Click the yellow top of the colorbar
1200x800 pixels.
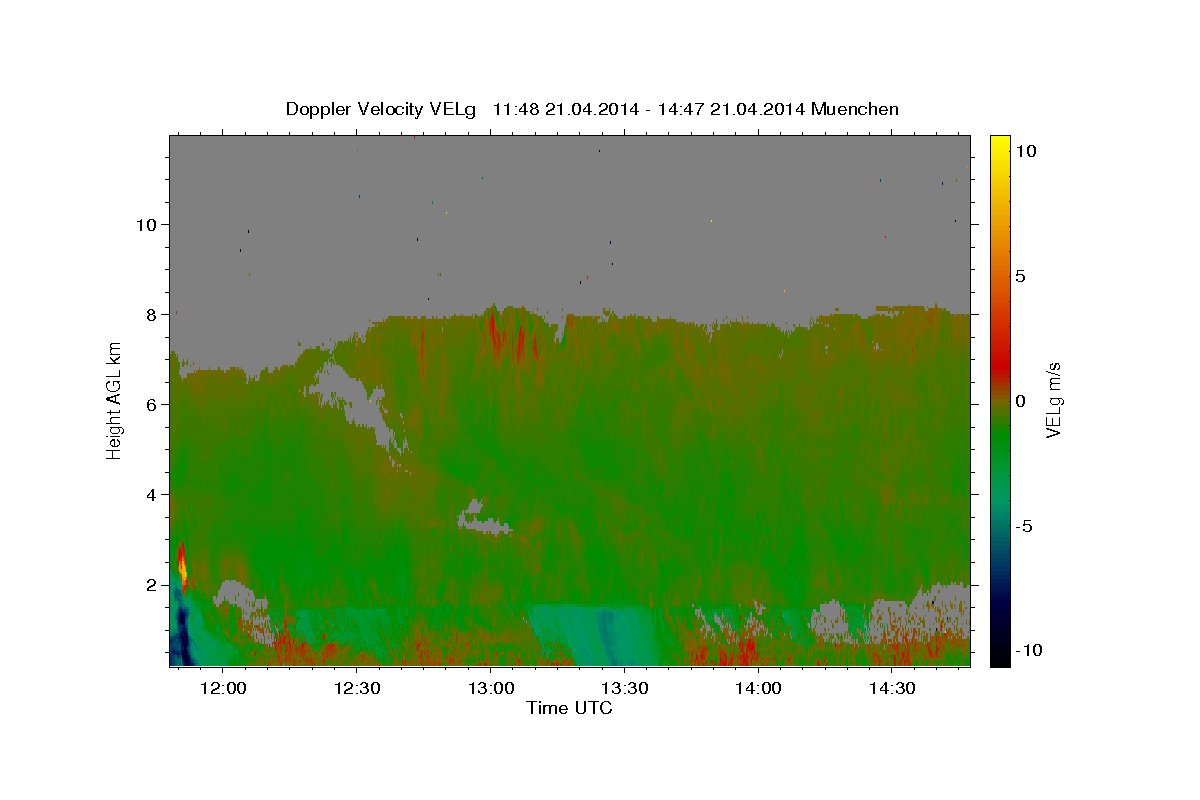(999, 145)
